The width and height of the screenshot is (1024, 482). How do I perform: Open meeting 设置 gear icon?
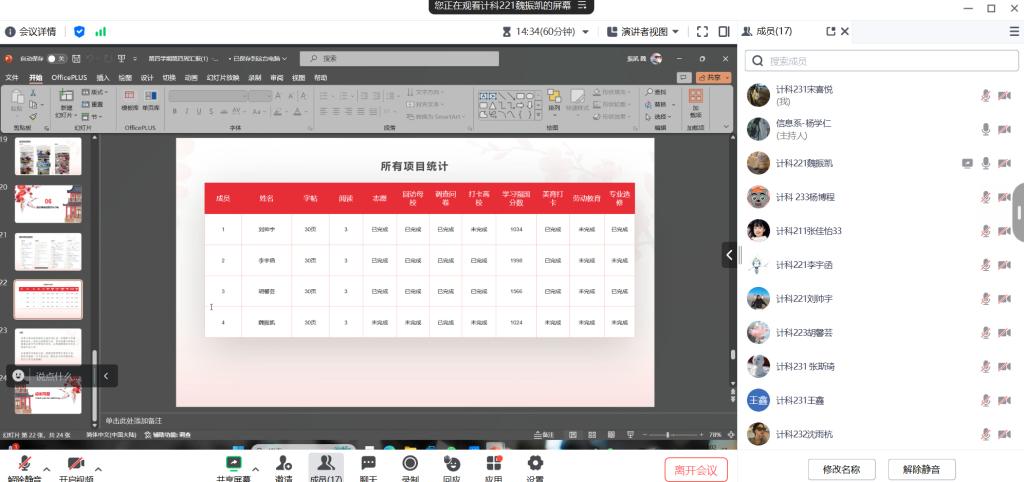(535, 464)
